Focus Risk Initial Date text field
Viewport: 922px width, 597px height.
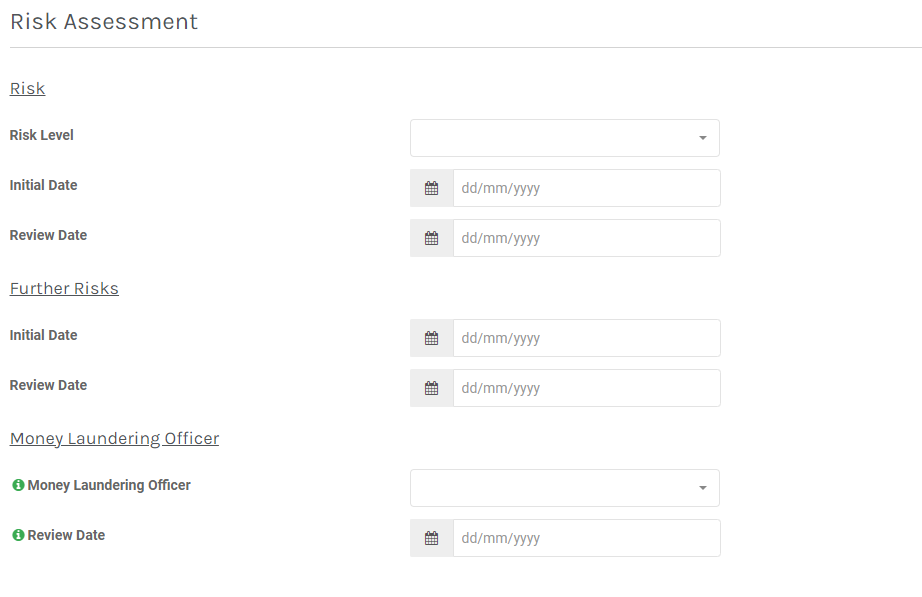(x=587, y=188)
